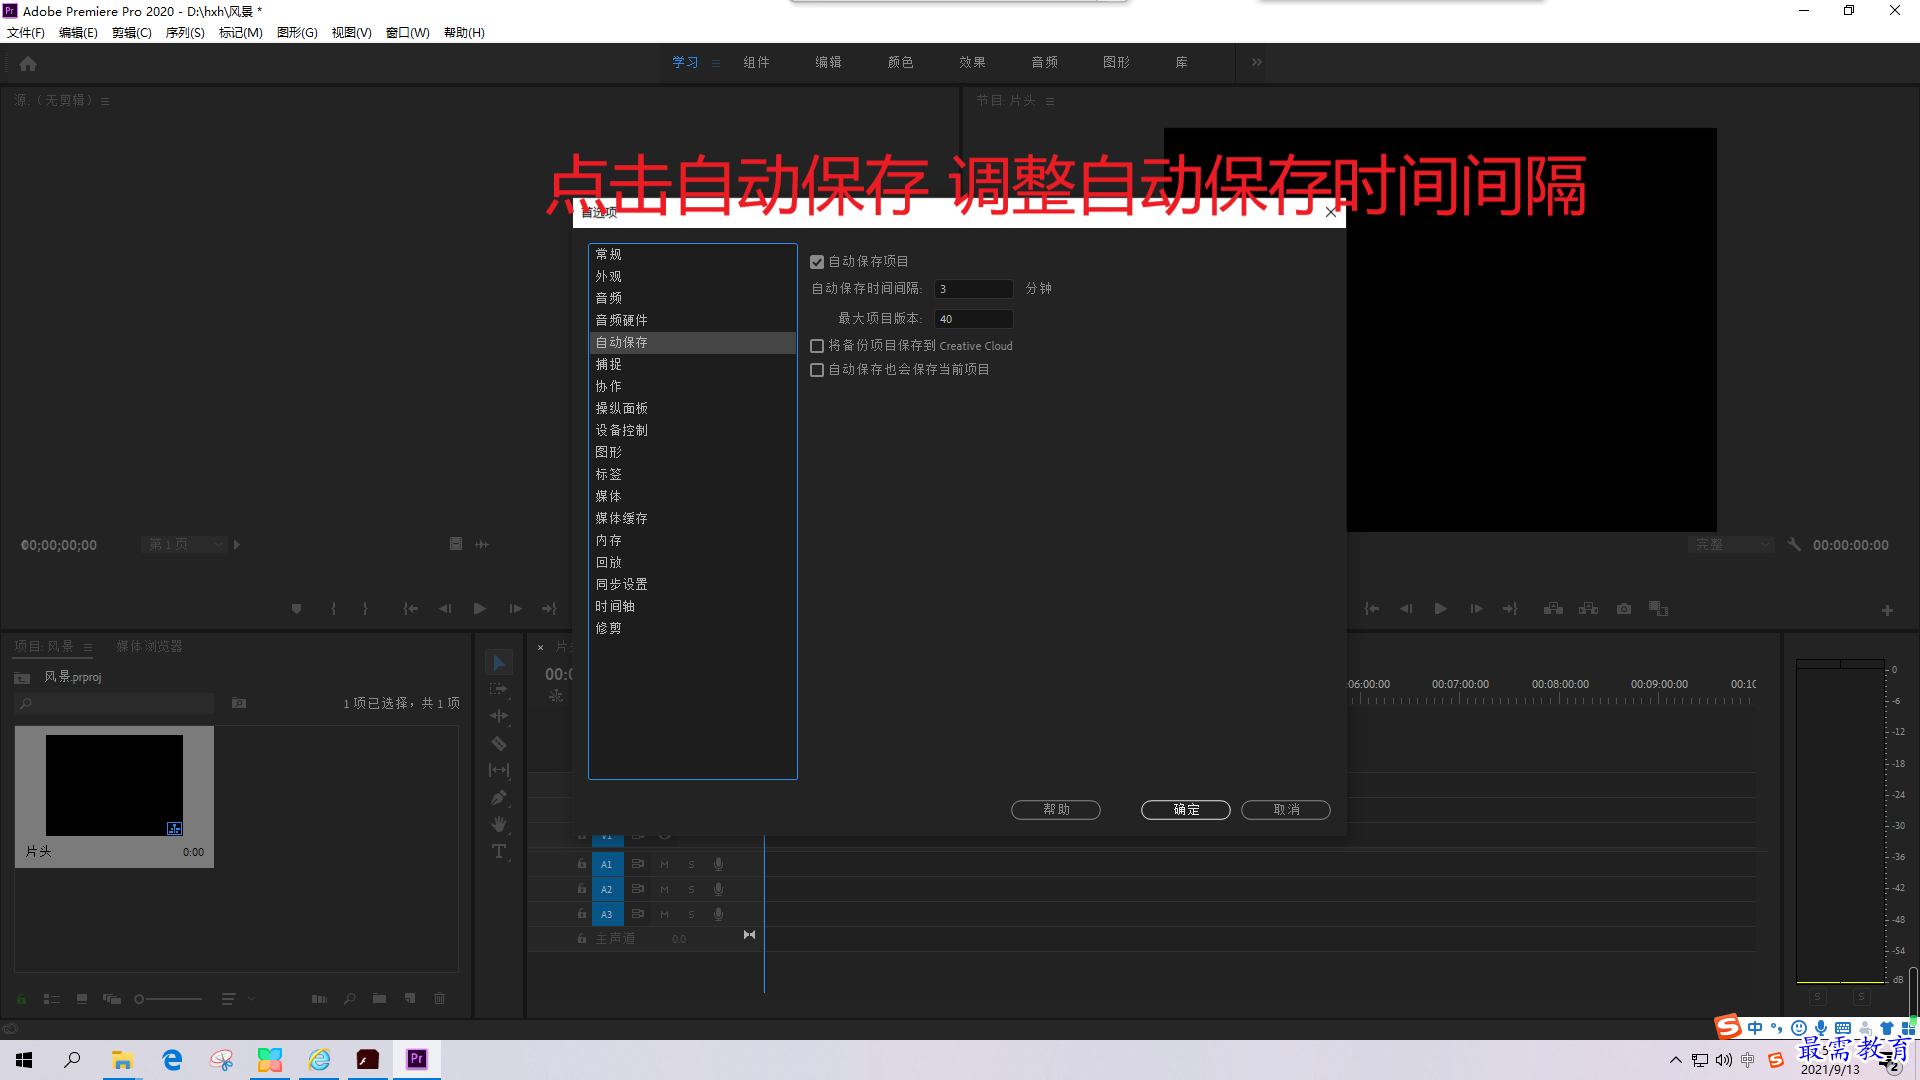This screenshot has width=1920, height=1080.
Task: Click create search bin icon beside search box
Action: tap(239, 703)
